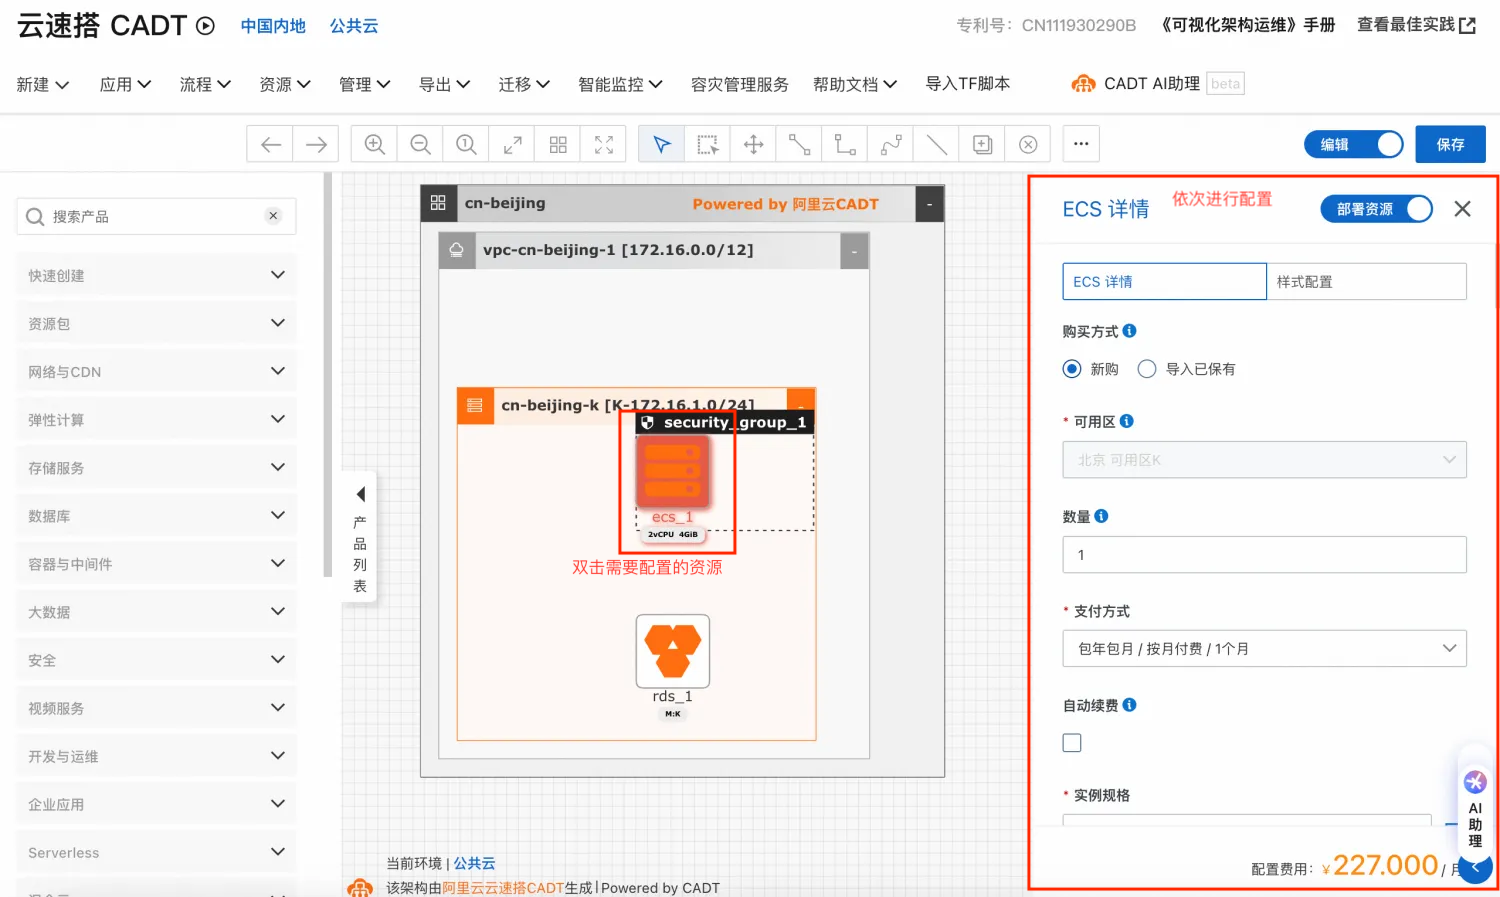Open the 导出 menu
This screenshot has height=897, width=1500.
click(x=444, y=85)
